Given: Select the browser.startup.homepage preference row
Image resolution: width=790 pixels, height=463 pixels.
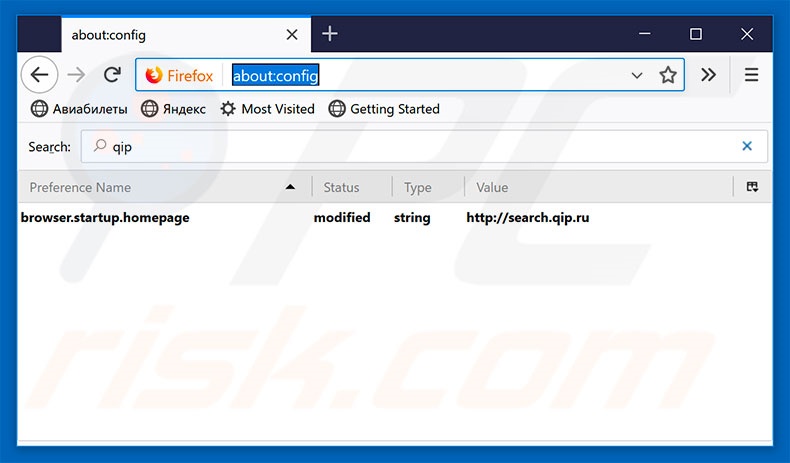Looking at the screenshot, I should [395, 218].
